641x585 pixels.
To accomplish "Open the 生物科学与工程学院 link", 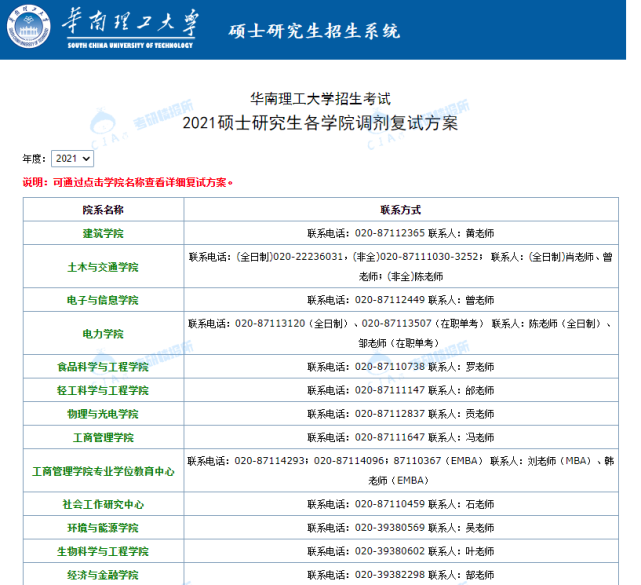I will [103, 551].
